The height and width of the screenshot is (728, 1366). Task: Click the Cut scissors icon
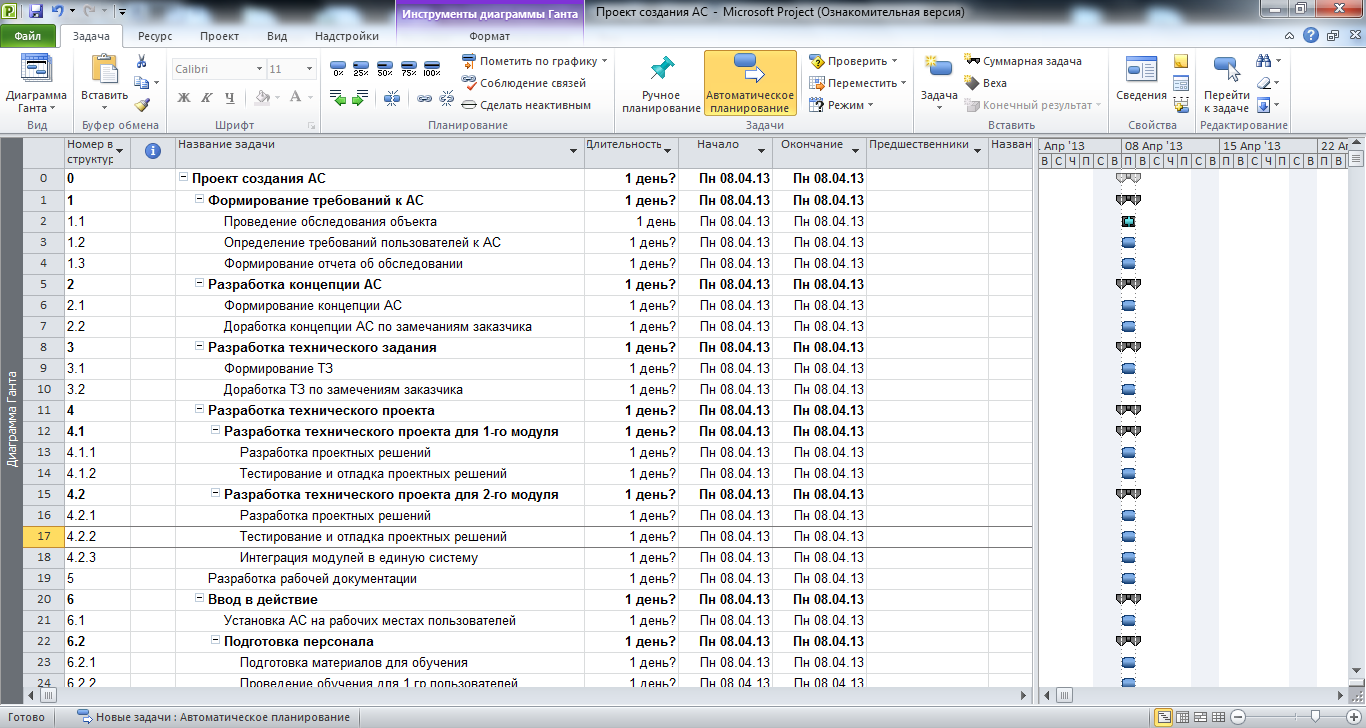coord(142,62)
